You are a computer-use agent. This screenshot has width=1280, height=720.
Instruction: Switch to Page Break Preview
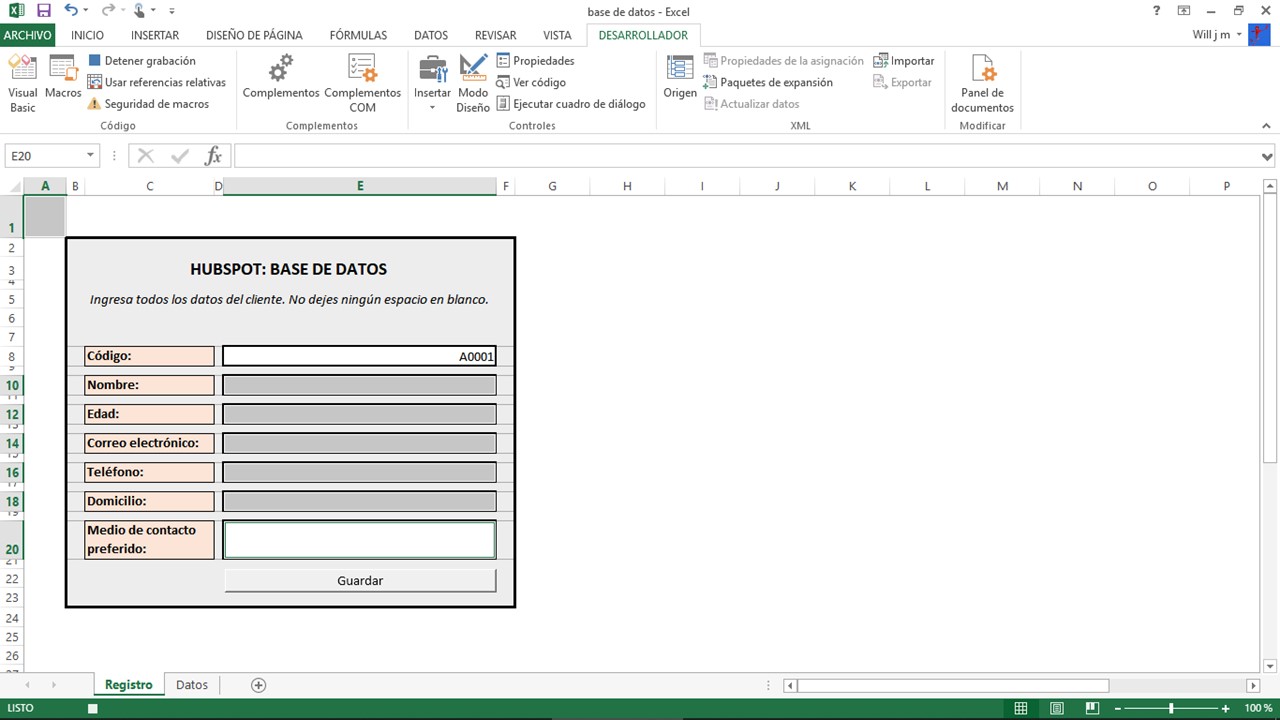[1093, 708]
